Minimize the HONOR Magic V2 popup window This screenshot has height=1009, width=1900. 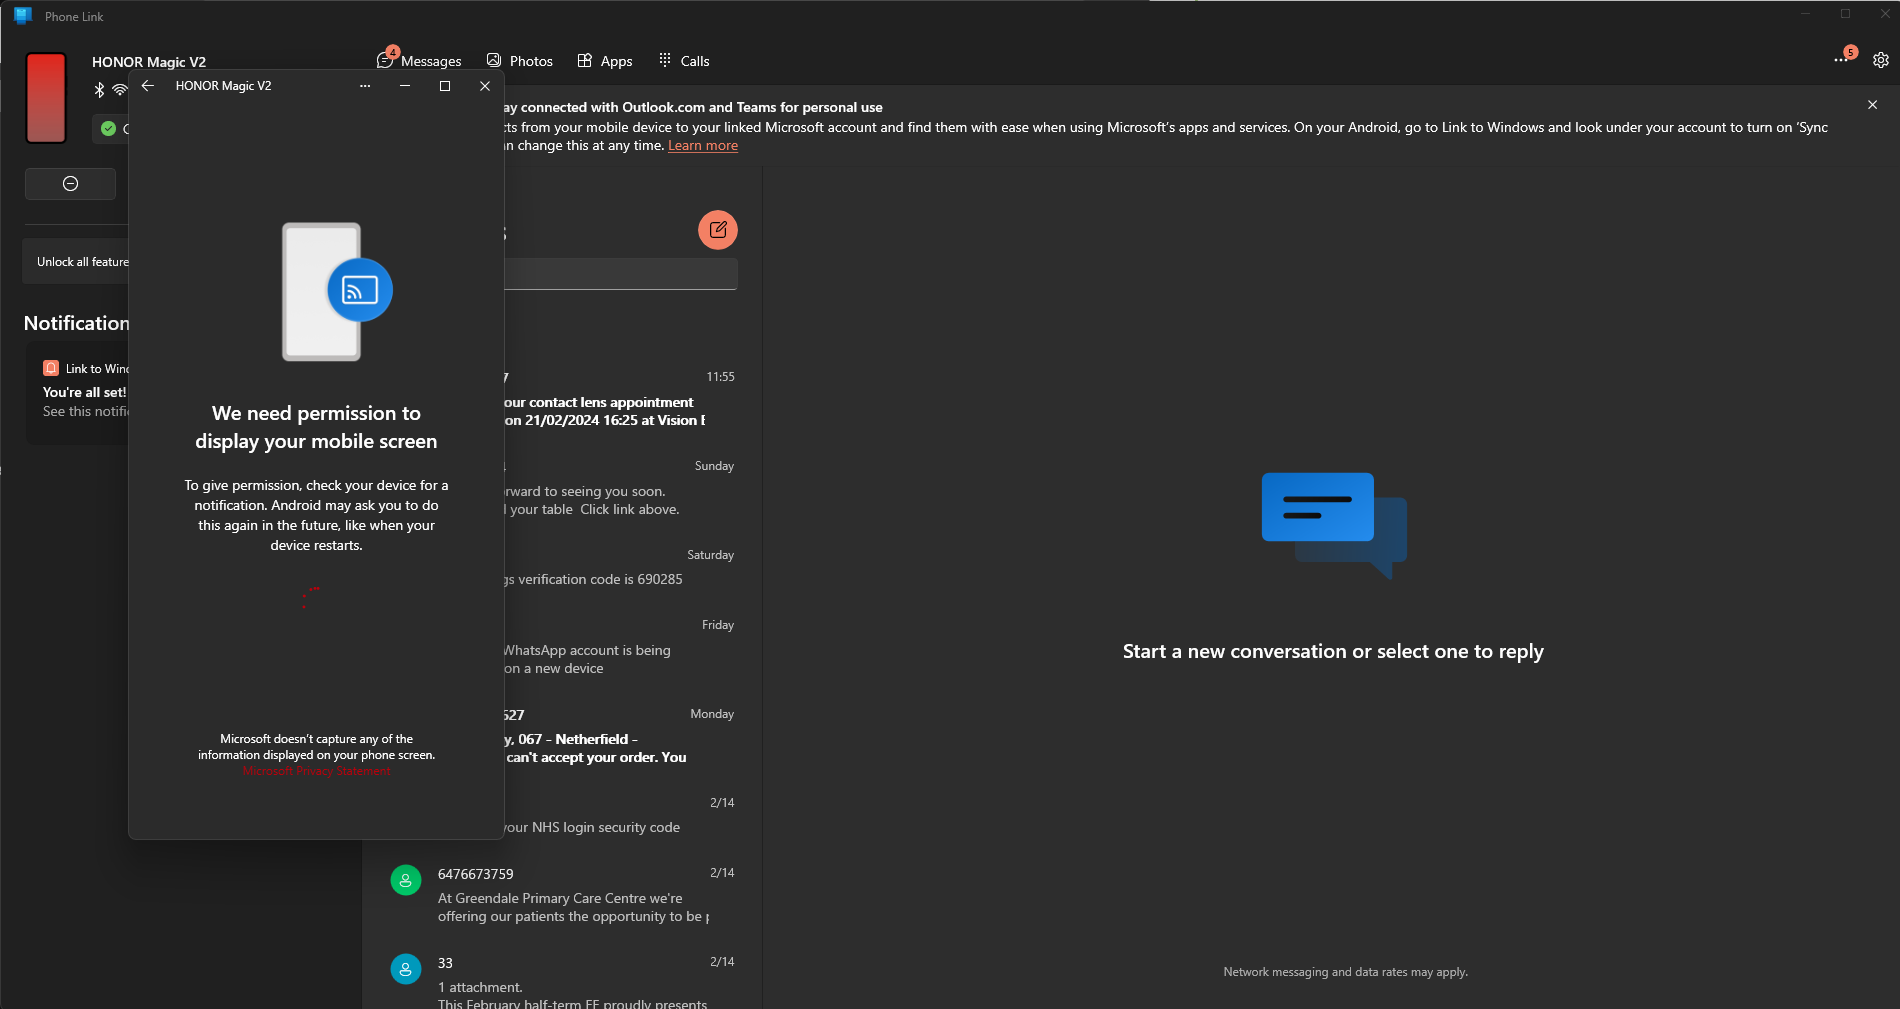pyautogui.click(x=405, y=86)
